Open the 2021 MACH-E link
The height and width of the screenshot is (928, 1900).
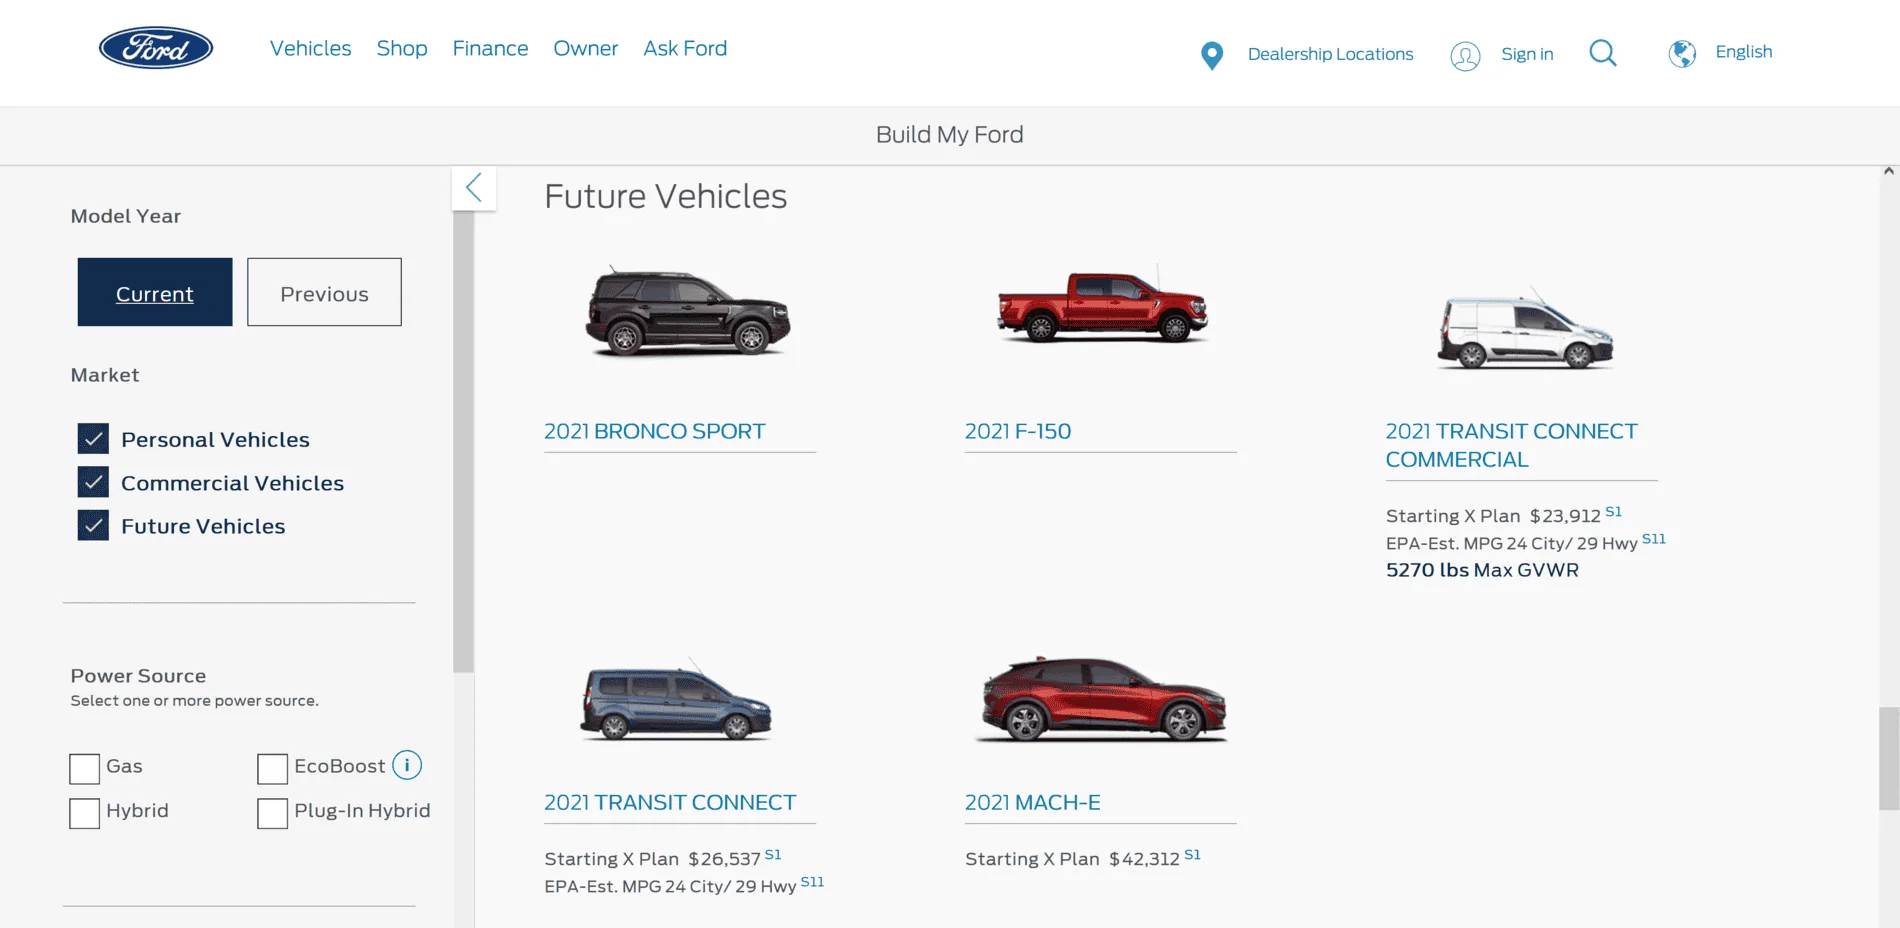click(x=1033, y=802)
